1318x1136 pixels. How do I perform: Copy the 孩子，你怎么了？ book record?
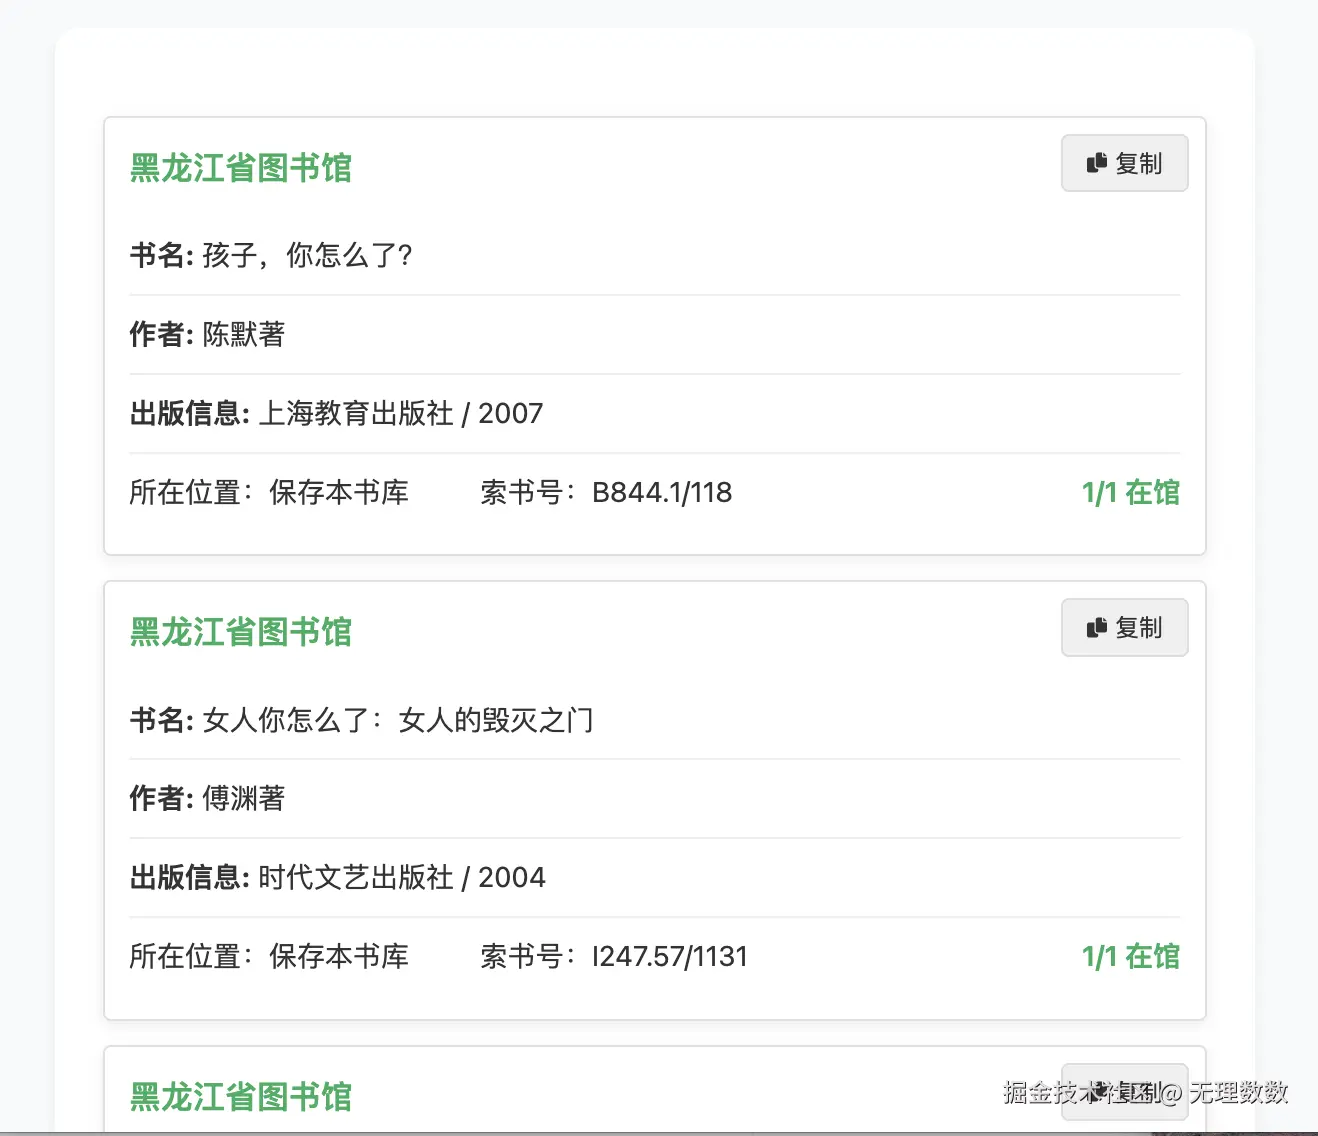coord(1124,163)
